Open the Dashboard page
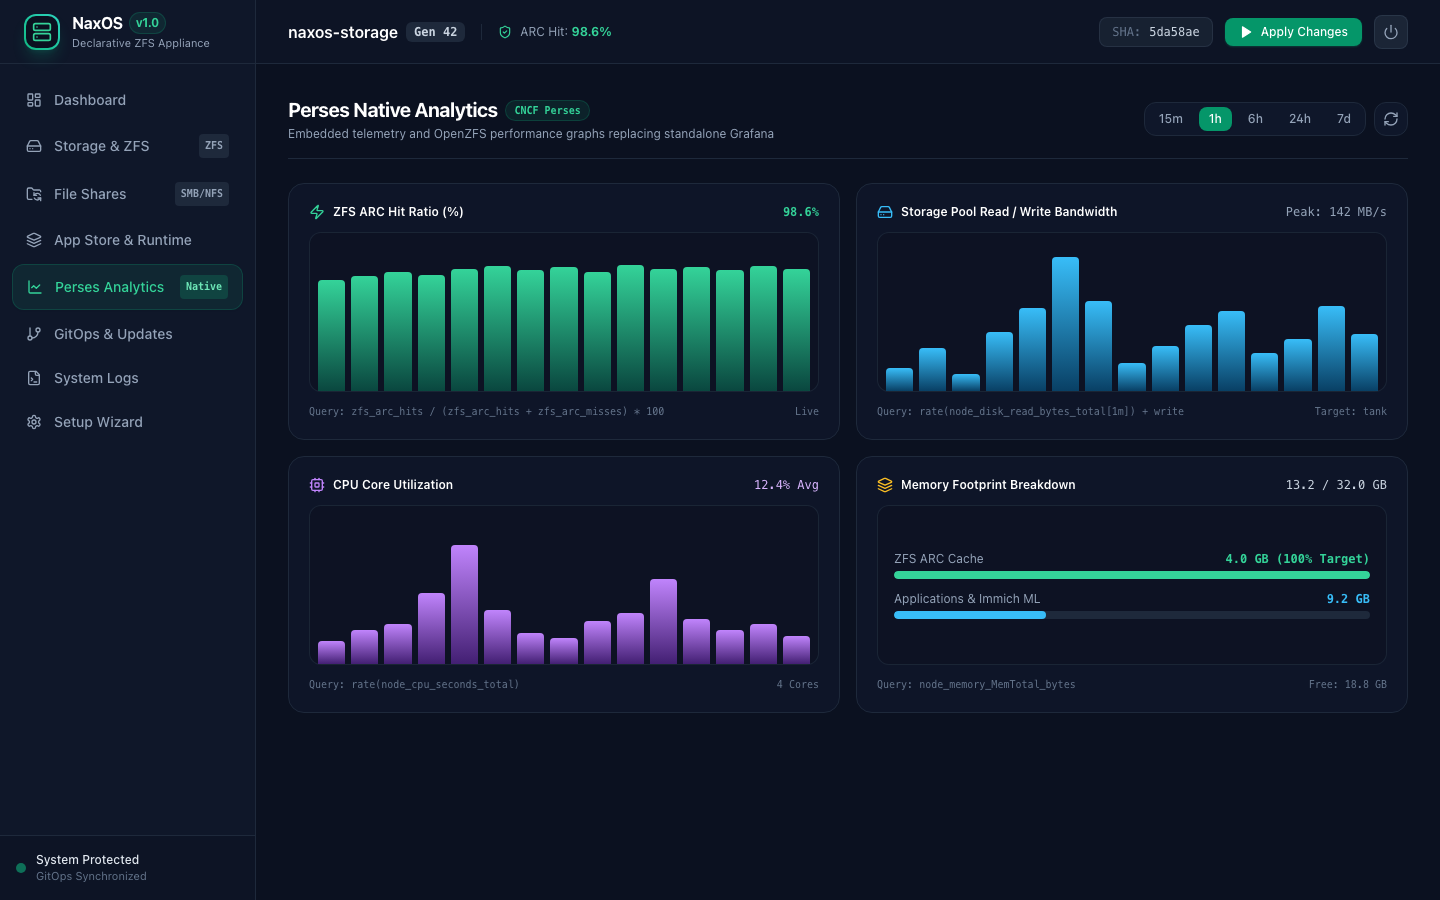This screenshot has width=1440, height=900. (127, 100)
